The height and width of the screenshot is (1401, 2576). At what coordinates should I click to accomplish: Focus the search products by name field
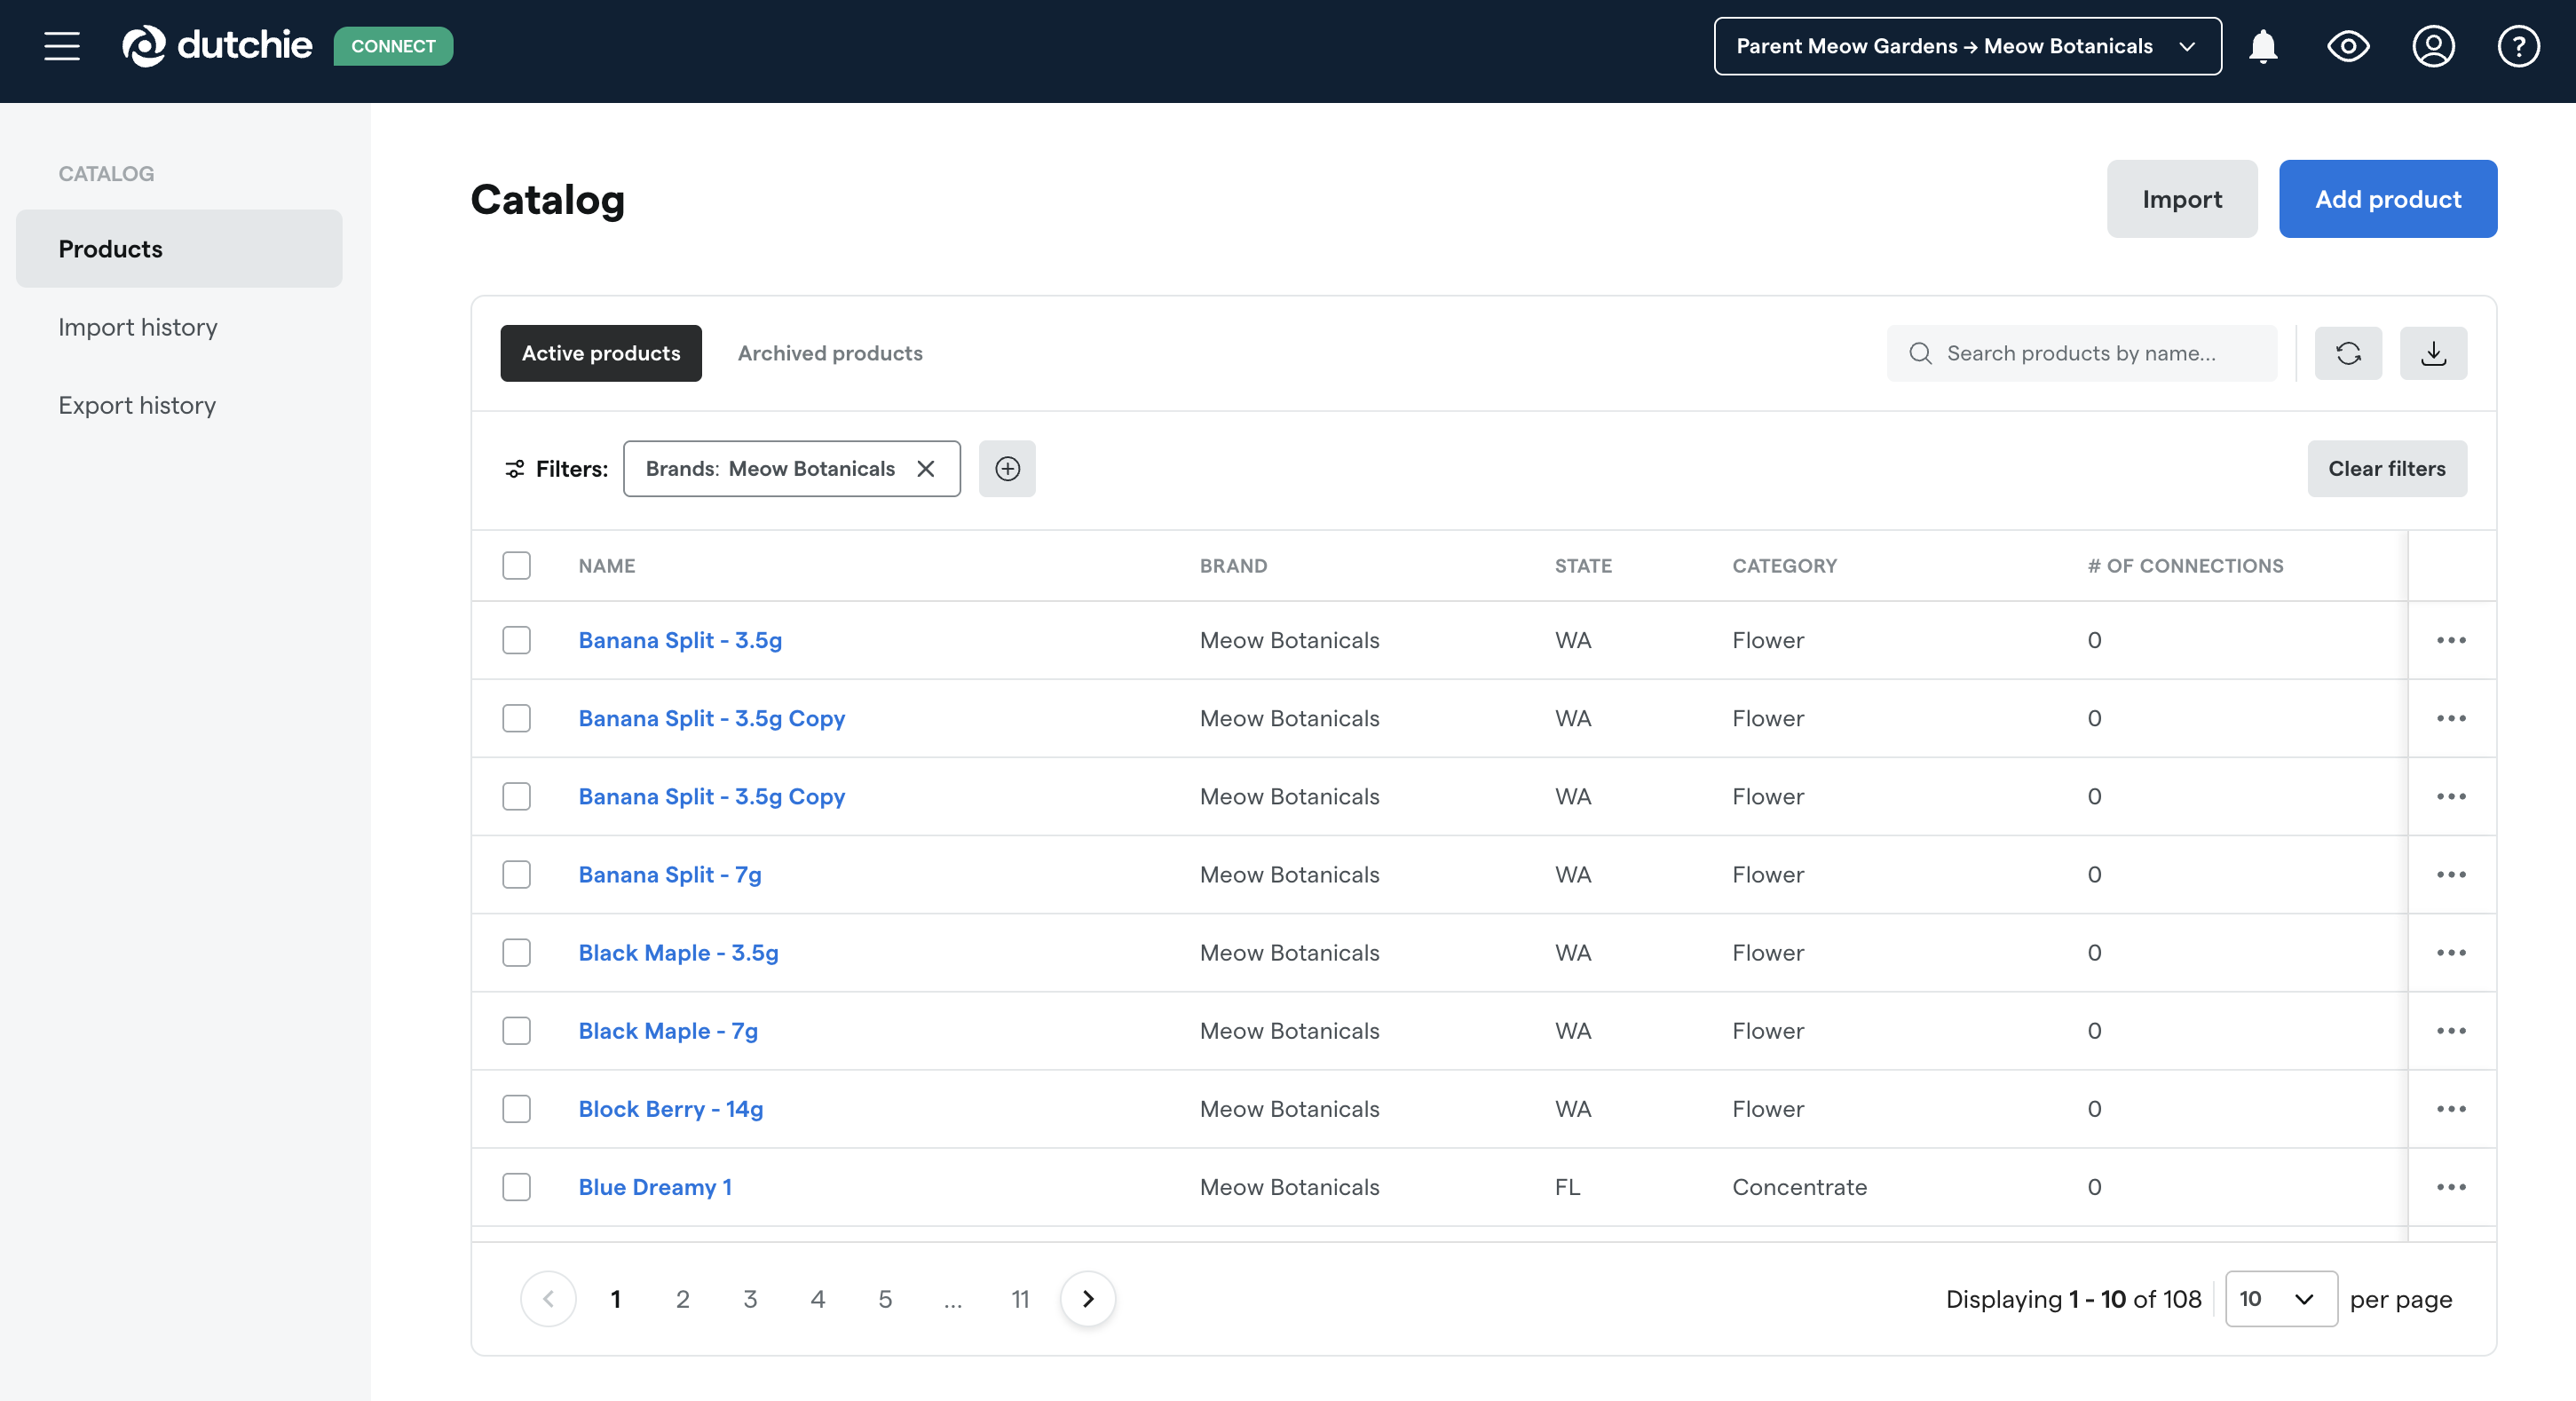pos(2081,353)
